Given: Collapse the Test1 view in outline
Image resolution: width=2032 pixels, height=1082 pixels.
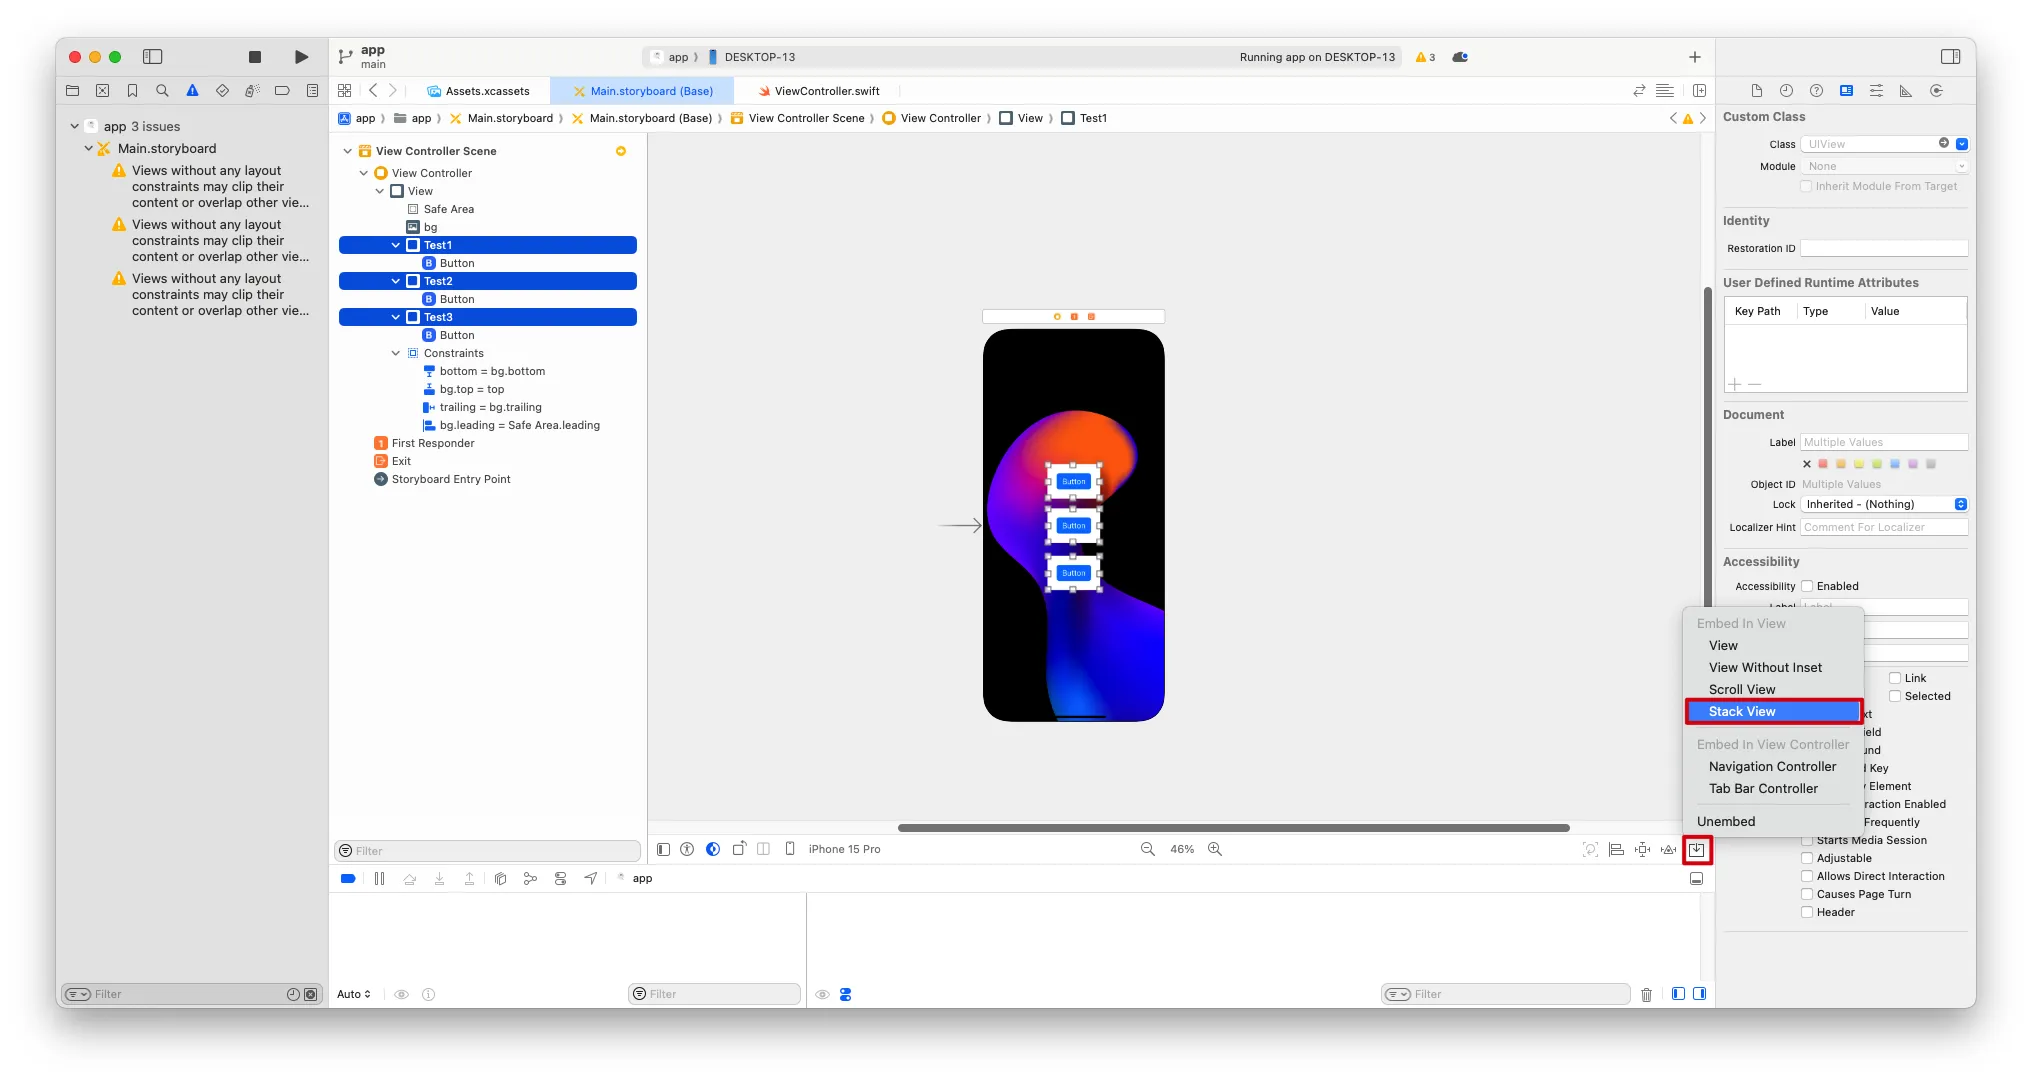Looking at the screenshot, I should coord(396,245).
